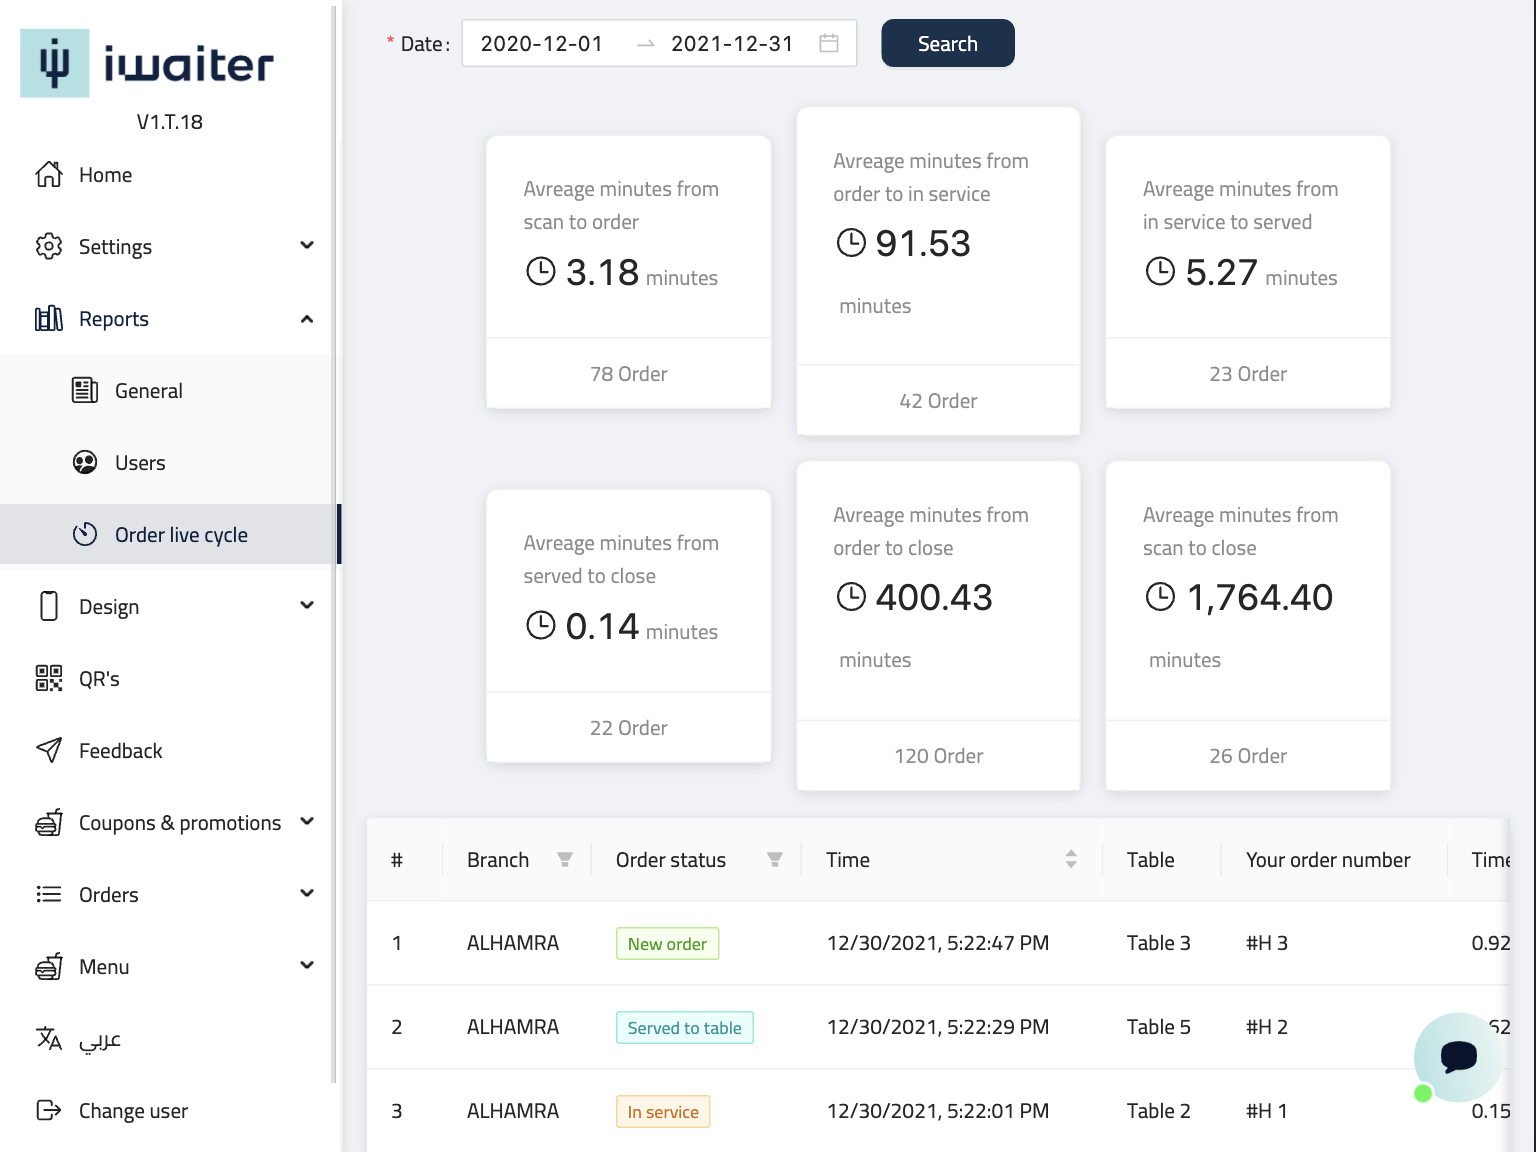The image size is (1536, 1152).
Task: Click the iwaiter logo icon
Action: coord(55,64)
